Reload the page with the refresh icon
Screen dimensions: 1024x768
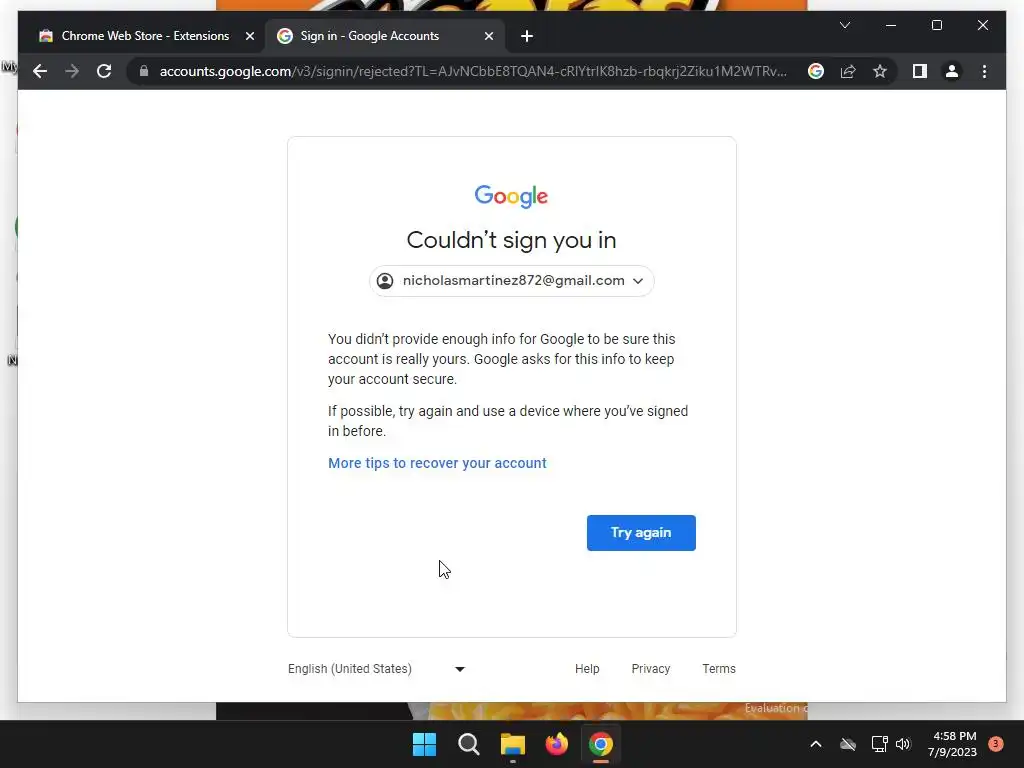(104, 71)
